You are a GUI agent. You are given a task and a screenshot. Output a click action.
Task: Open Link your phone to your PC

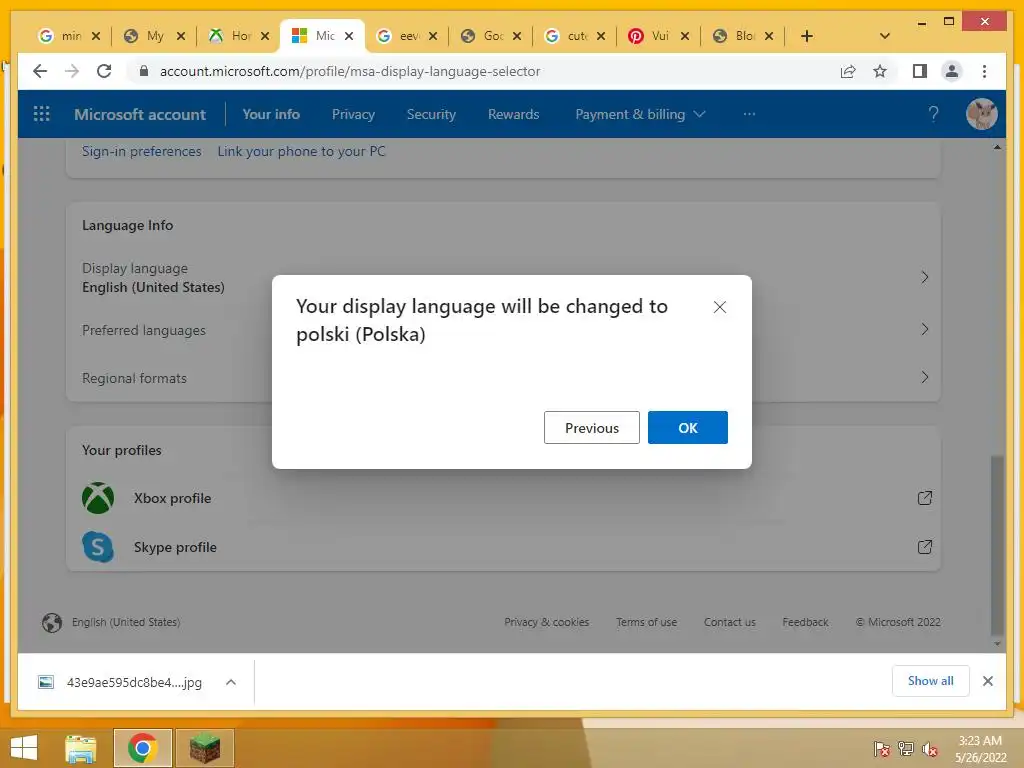tap(301, 152)
